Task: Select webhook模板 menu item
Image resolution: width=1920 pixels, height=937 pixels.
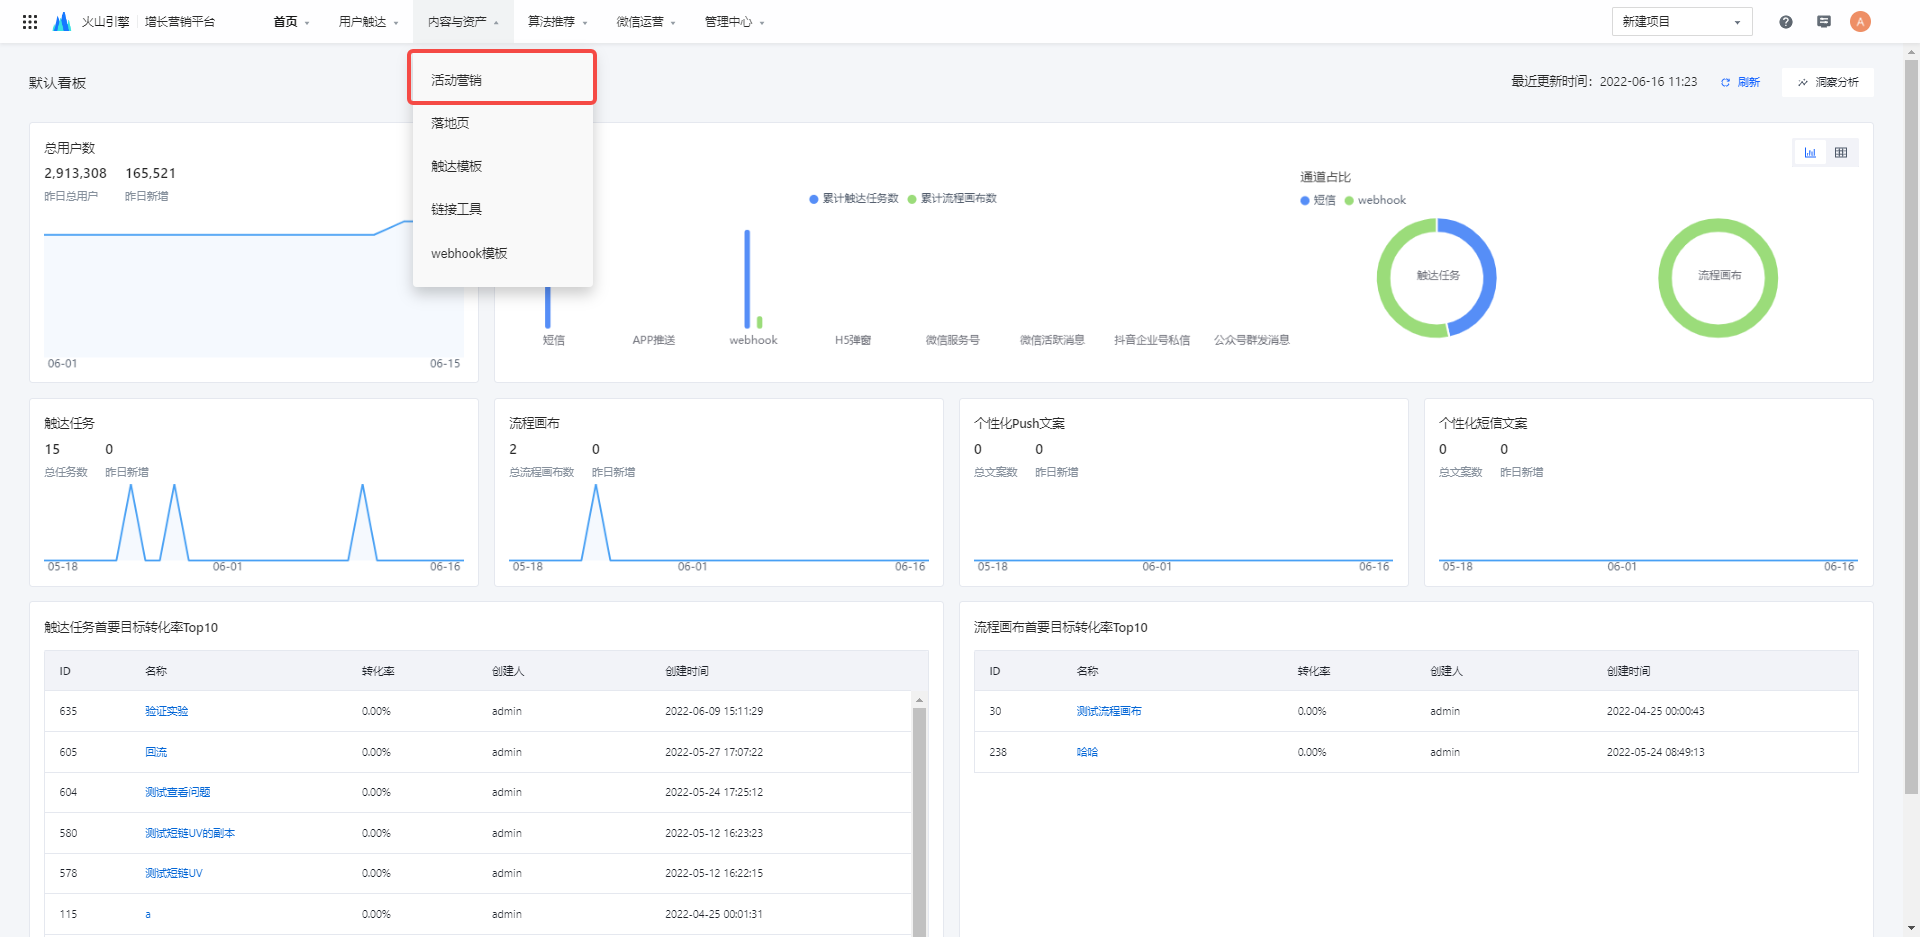Action: [502, 253]
